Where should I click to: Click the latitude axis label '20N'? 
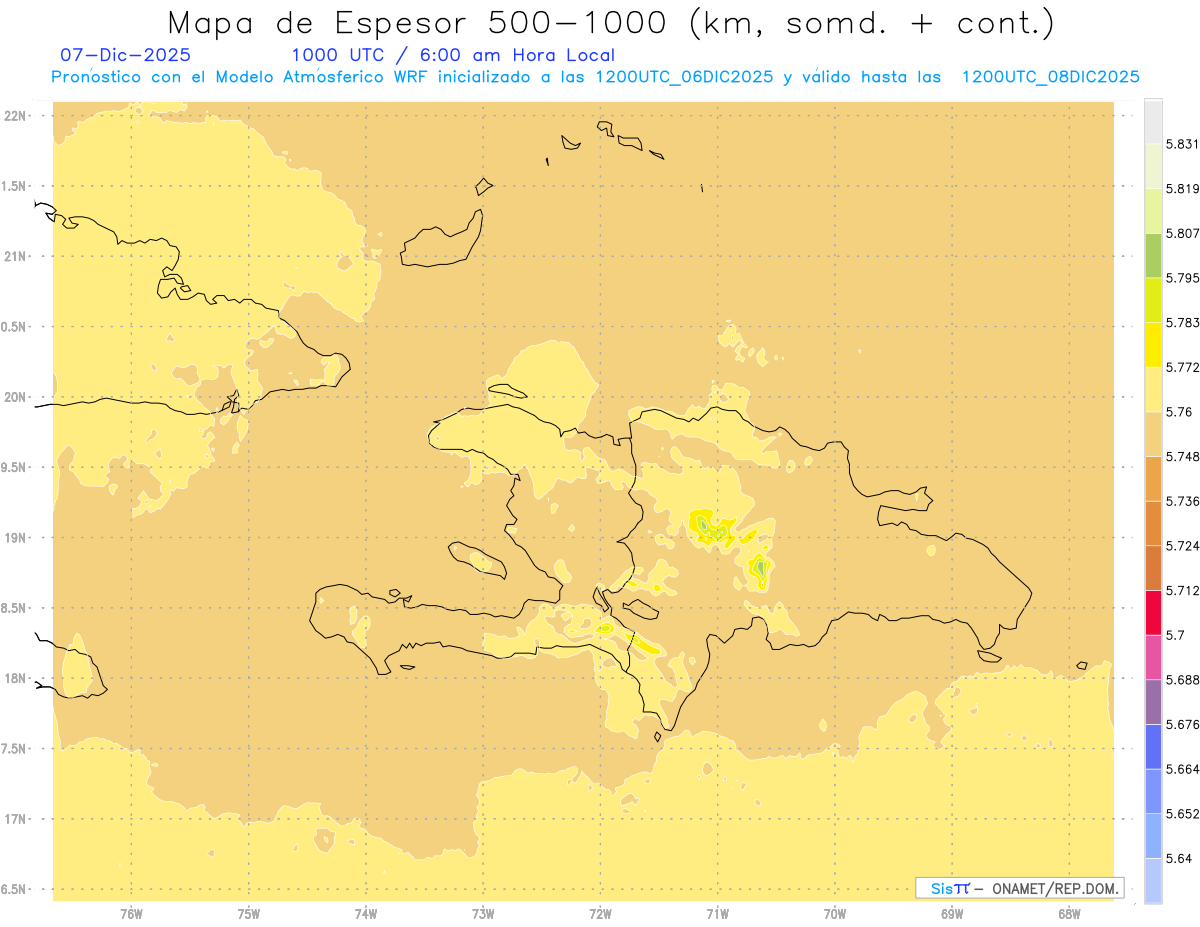click(16, 397)
